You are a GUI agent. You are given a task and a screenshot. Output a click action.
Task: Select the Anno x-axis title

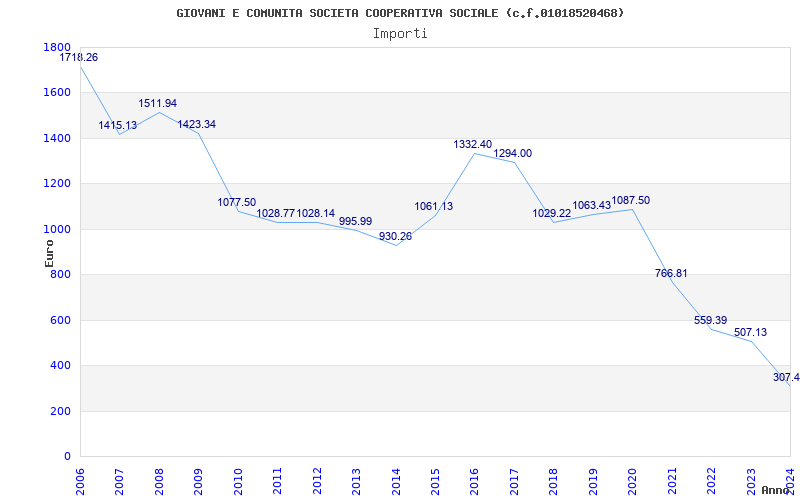point(775,490)
